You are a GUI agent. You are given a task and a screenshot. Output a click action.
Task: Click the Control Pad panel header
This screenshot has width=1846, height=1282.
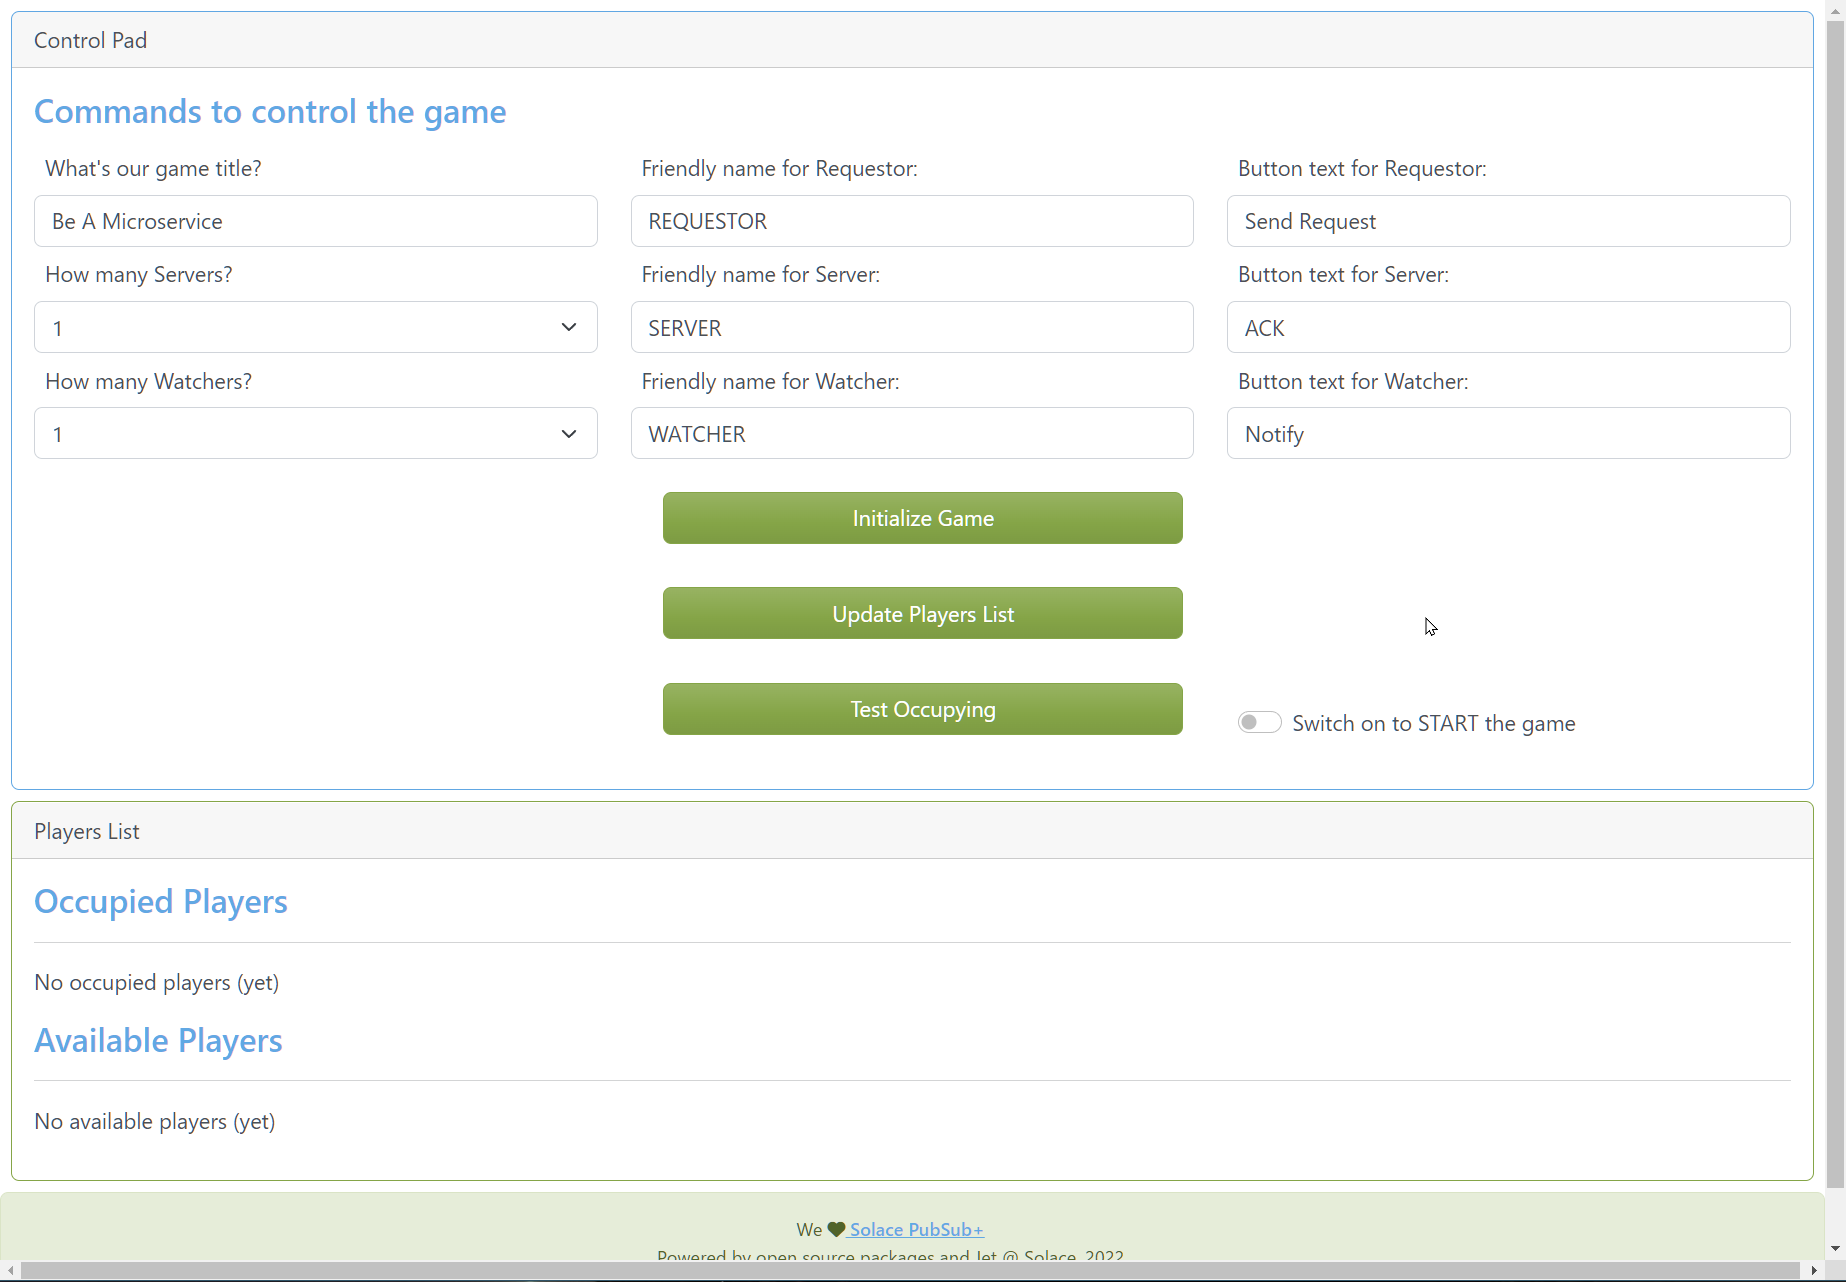click(x=90, y=40)
